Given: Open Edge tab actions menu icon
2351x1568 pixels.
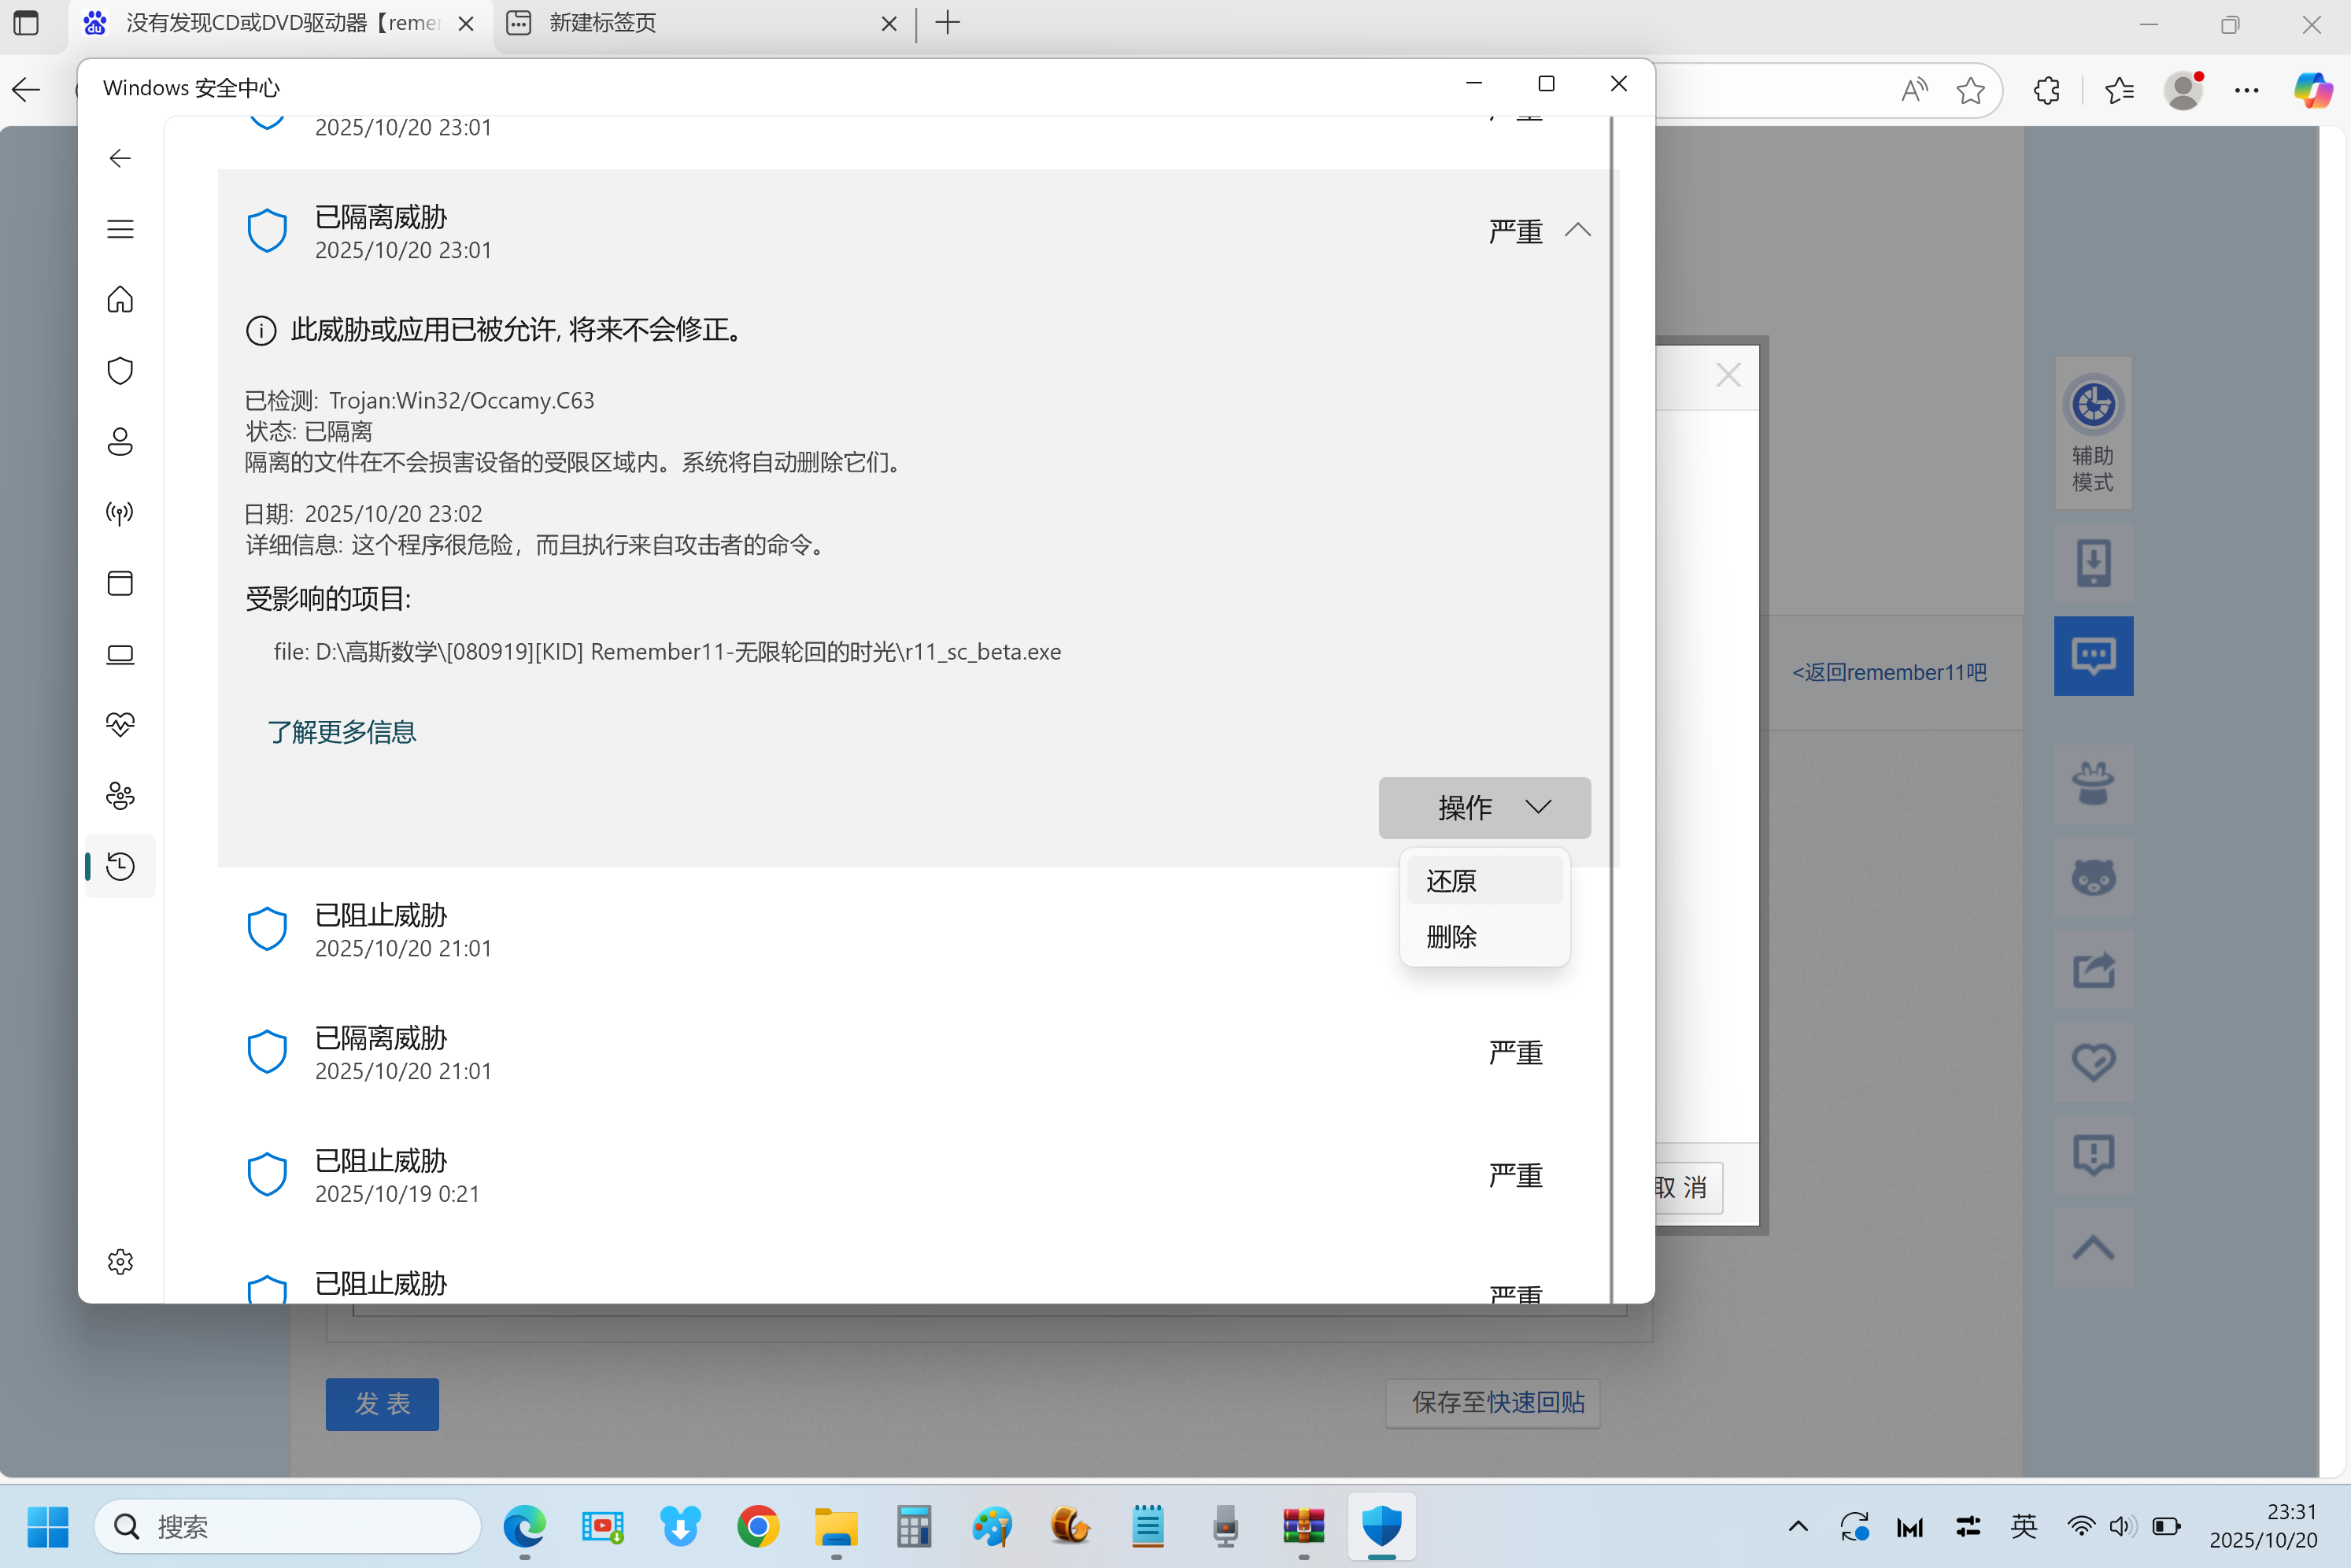Looking at the screenshot, I should click(x=26, y=23).
